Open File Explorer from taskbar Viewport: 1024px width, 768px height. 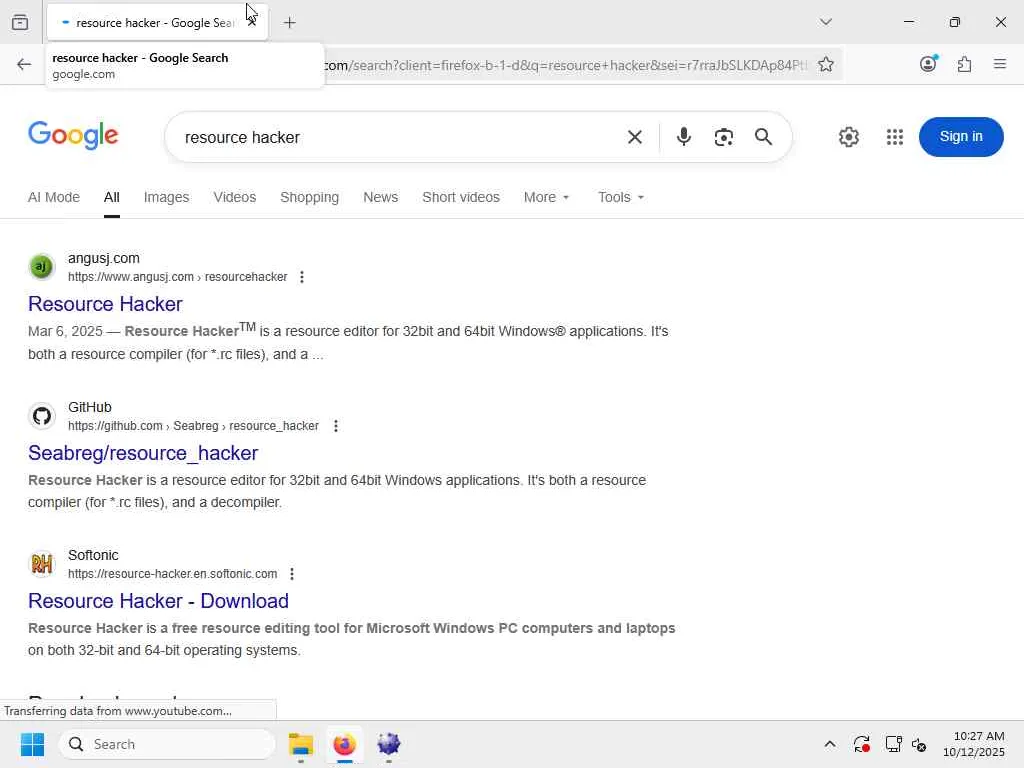pyautogui.click(x=301, y=744)
